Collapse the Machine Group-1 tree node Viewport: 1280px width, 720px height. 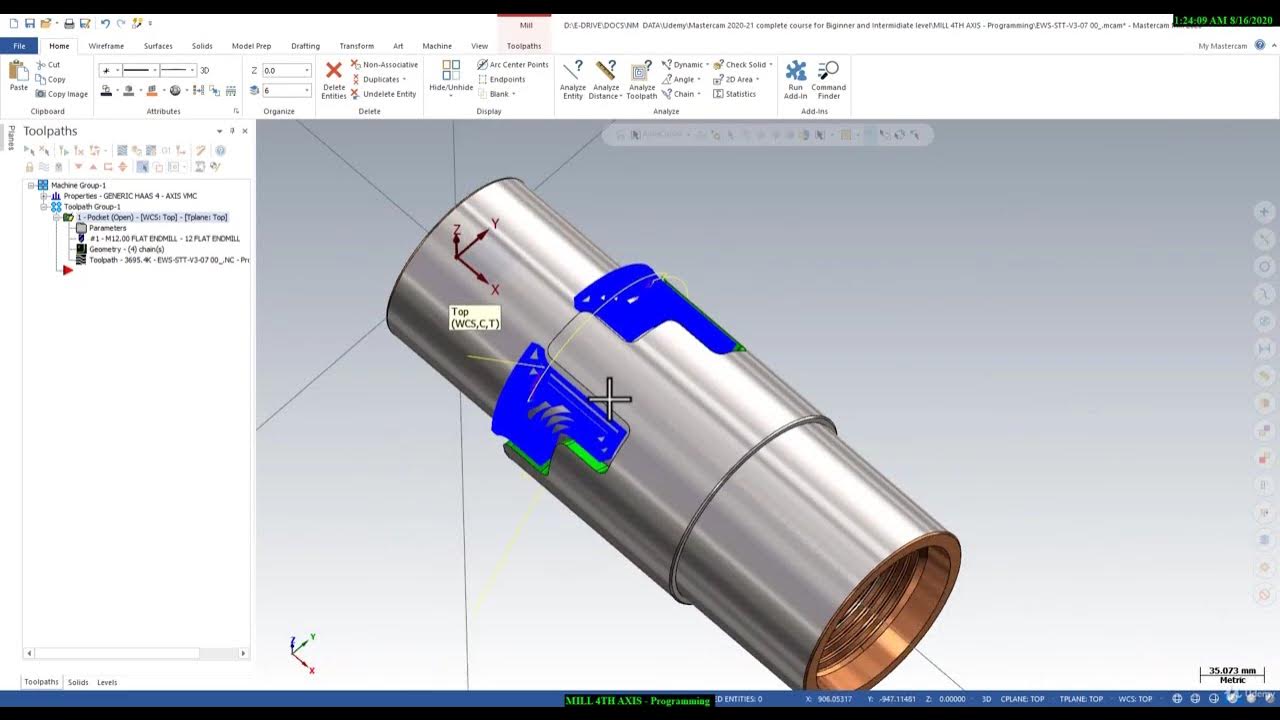[31, 185]
